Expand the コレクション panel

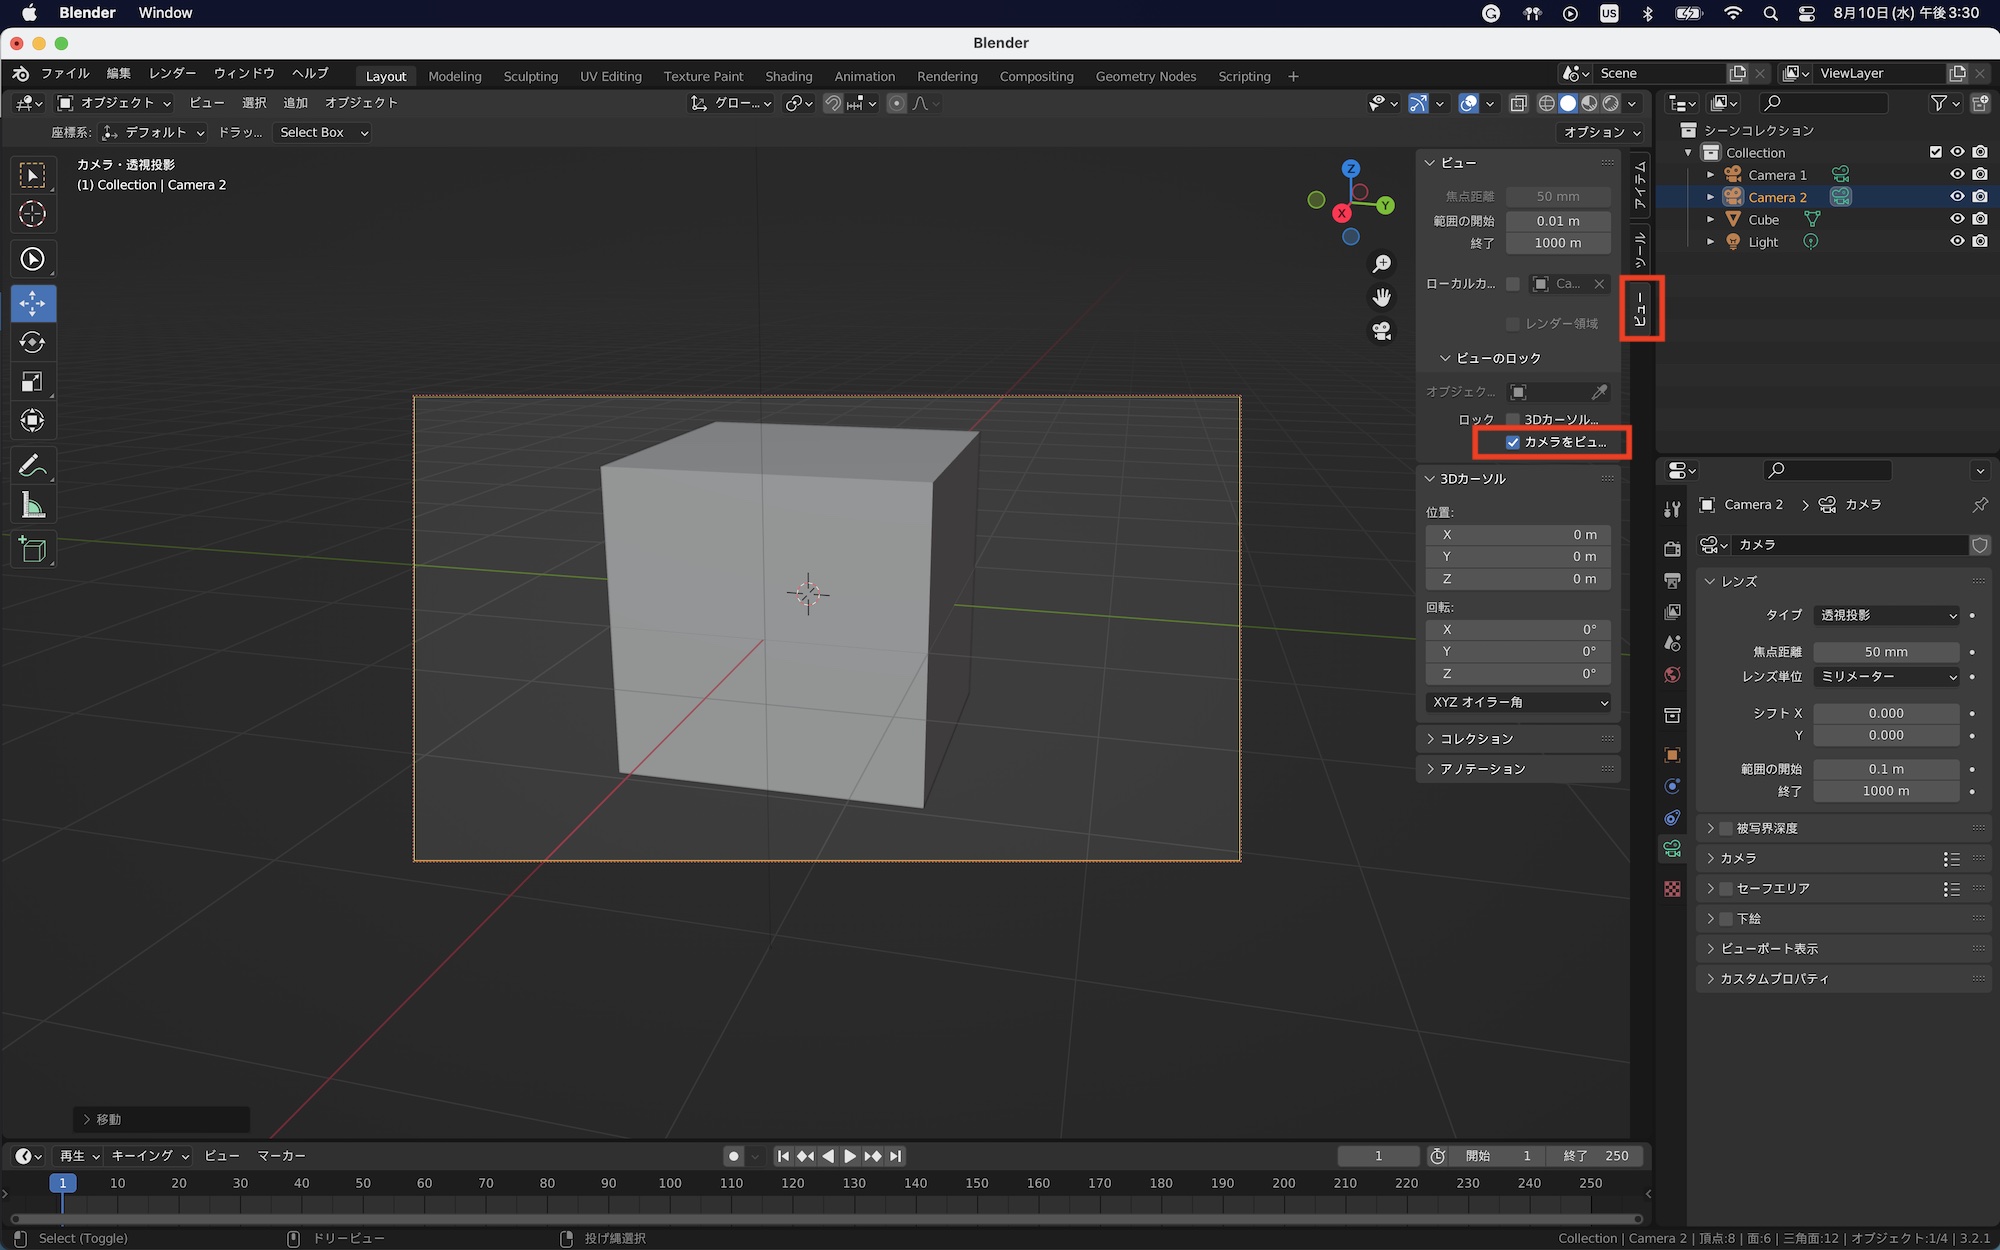(x=1476, y=739)
